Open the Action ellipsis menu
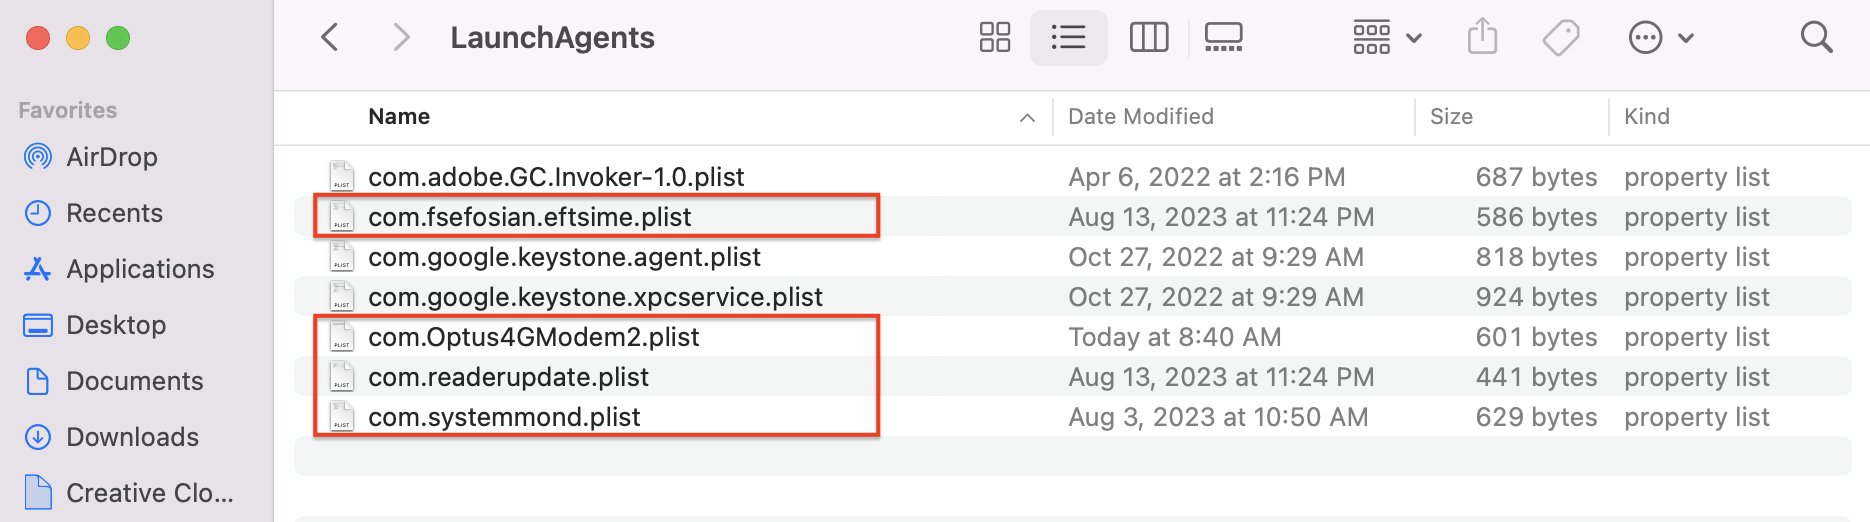1870x522 pixels. tap(1660, 38)
